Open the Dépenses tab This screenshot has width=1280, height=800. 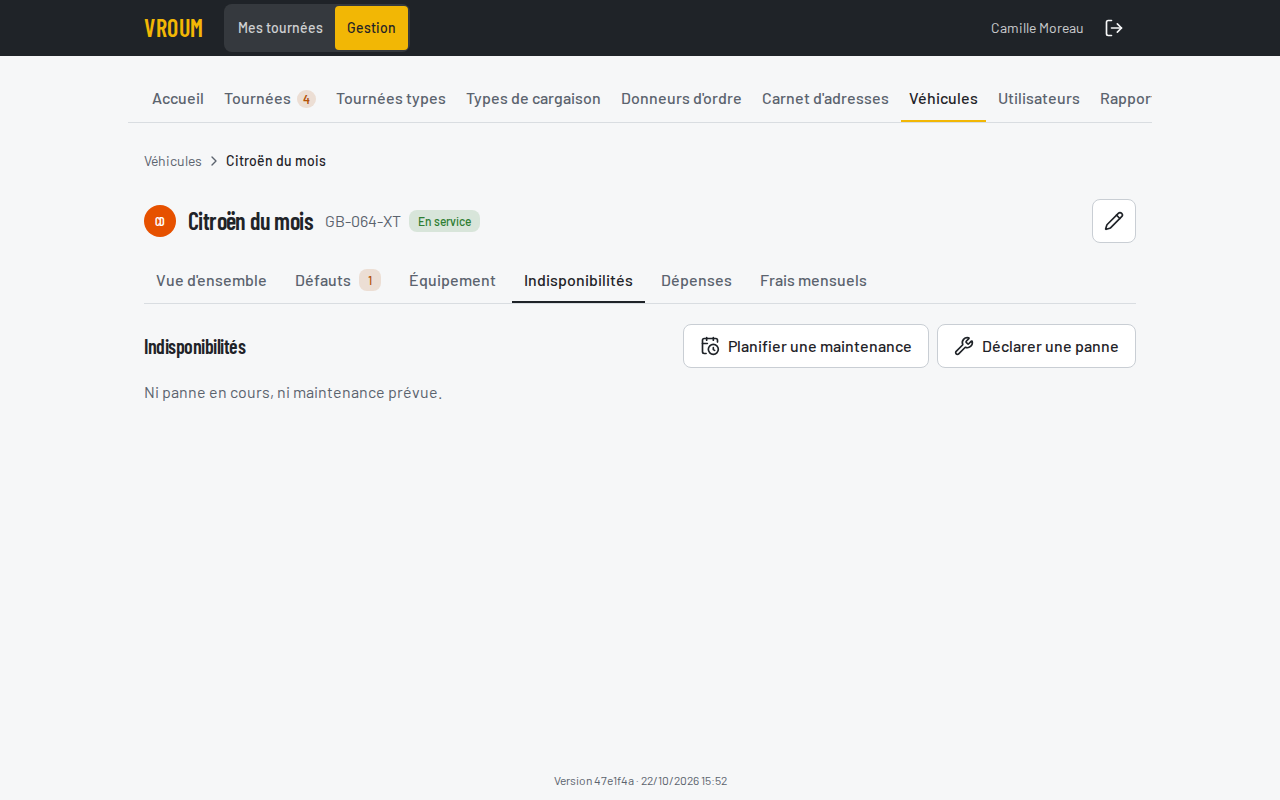pos(696,280)
